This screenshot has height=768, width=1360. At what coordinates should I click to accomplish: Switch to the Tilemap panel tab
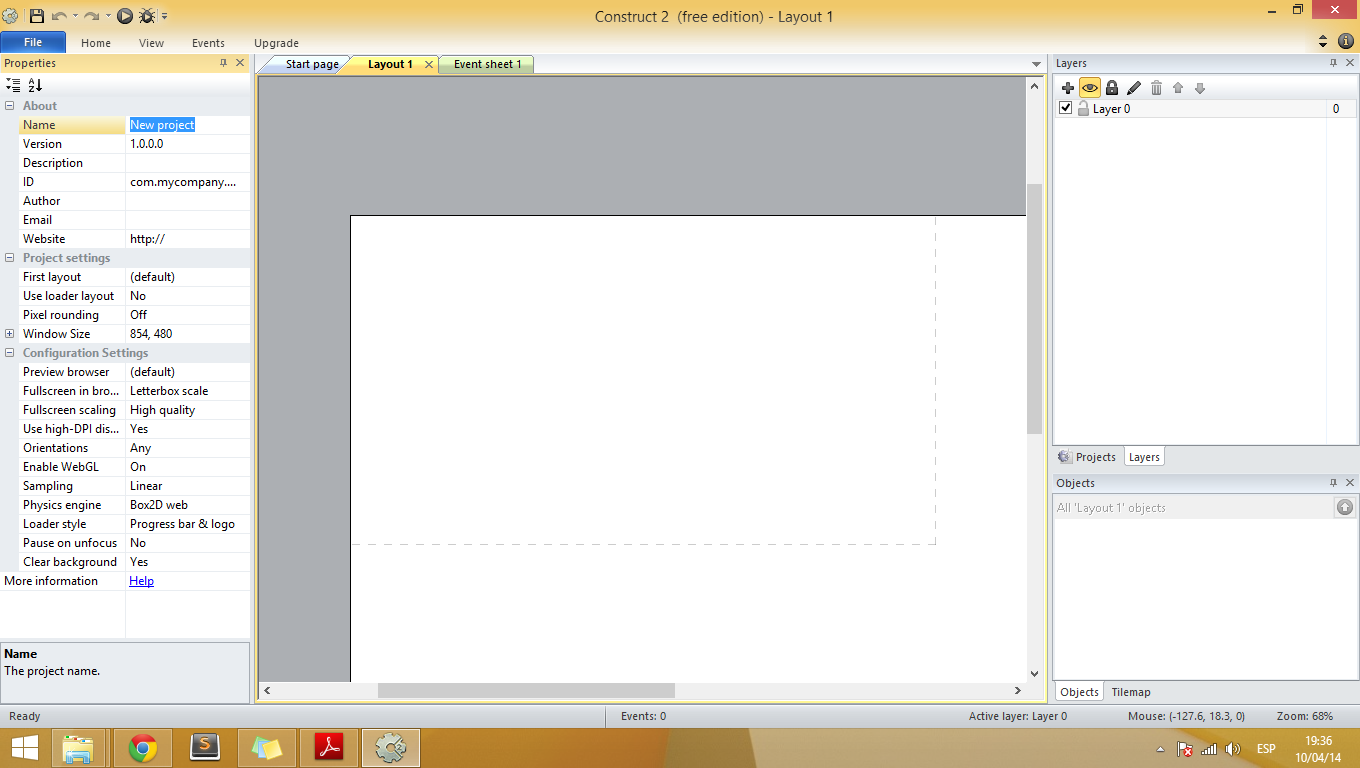coord(1131,692)
